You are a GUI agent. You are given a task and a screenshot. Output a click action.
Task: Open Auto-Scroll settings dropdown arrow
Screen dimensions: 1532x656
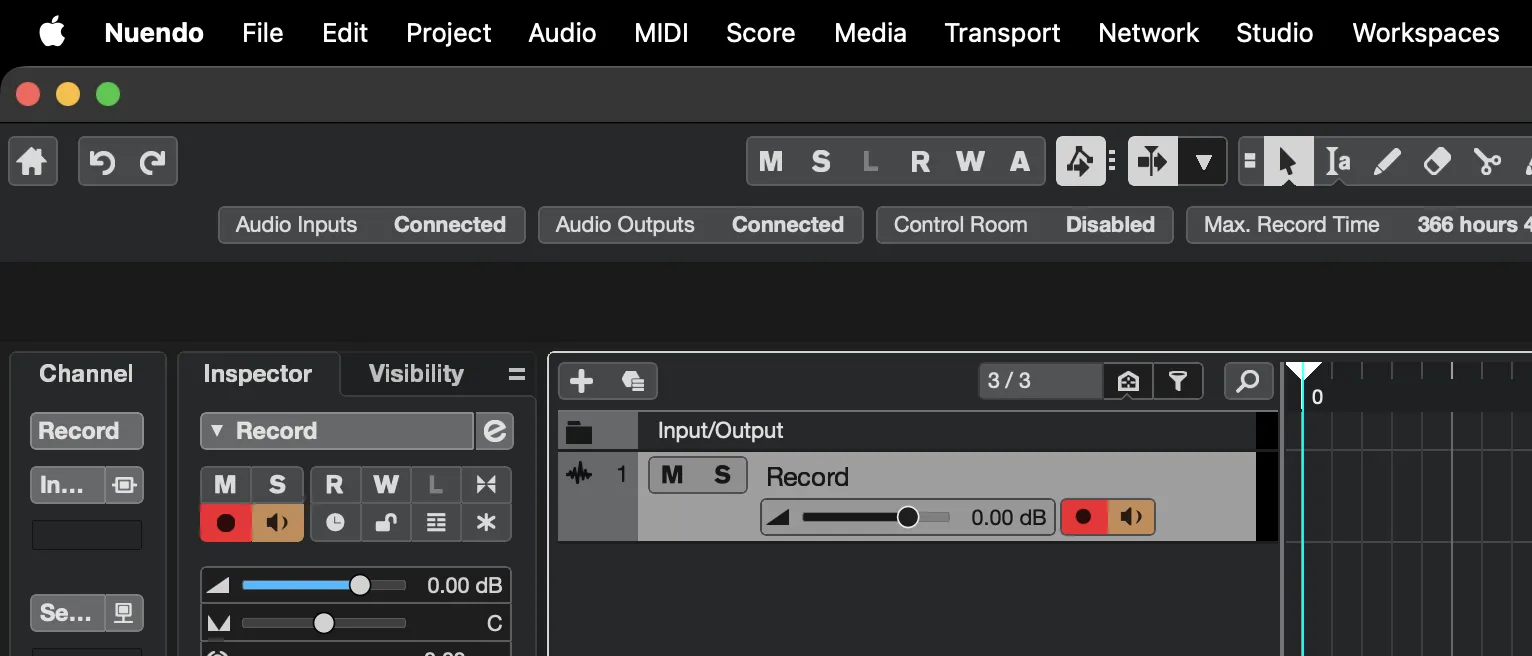1203,161
